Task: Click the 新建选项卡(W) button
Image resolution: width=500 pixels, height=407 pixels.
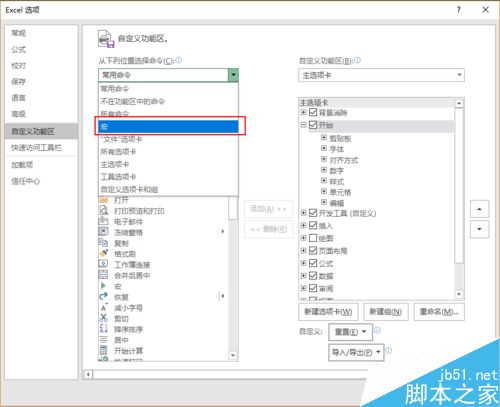Action: 328,312
